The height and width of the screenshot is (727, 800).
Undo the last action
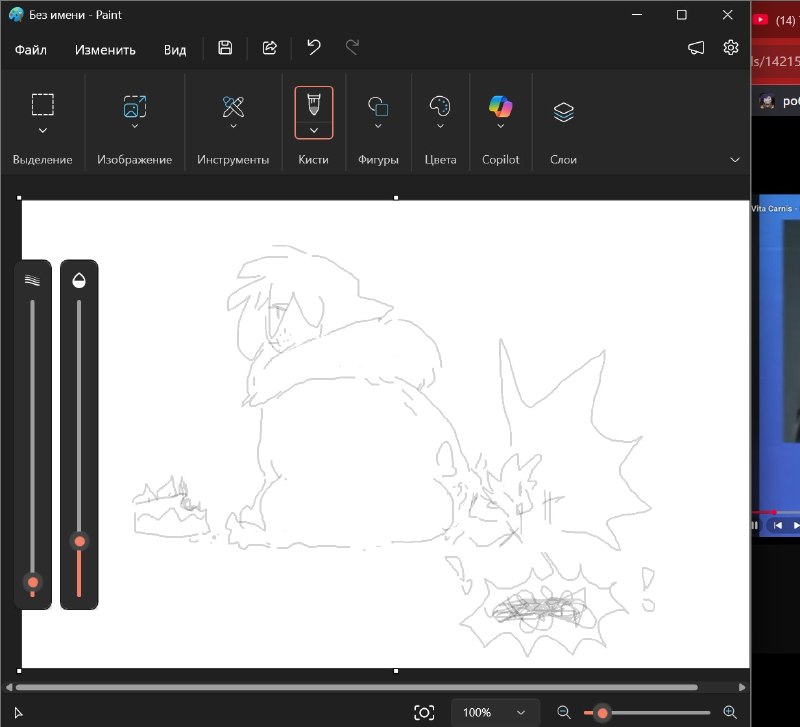coord(314,48)
